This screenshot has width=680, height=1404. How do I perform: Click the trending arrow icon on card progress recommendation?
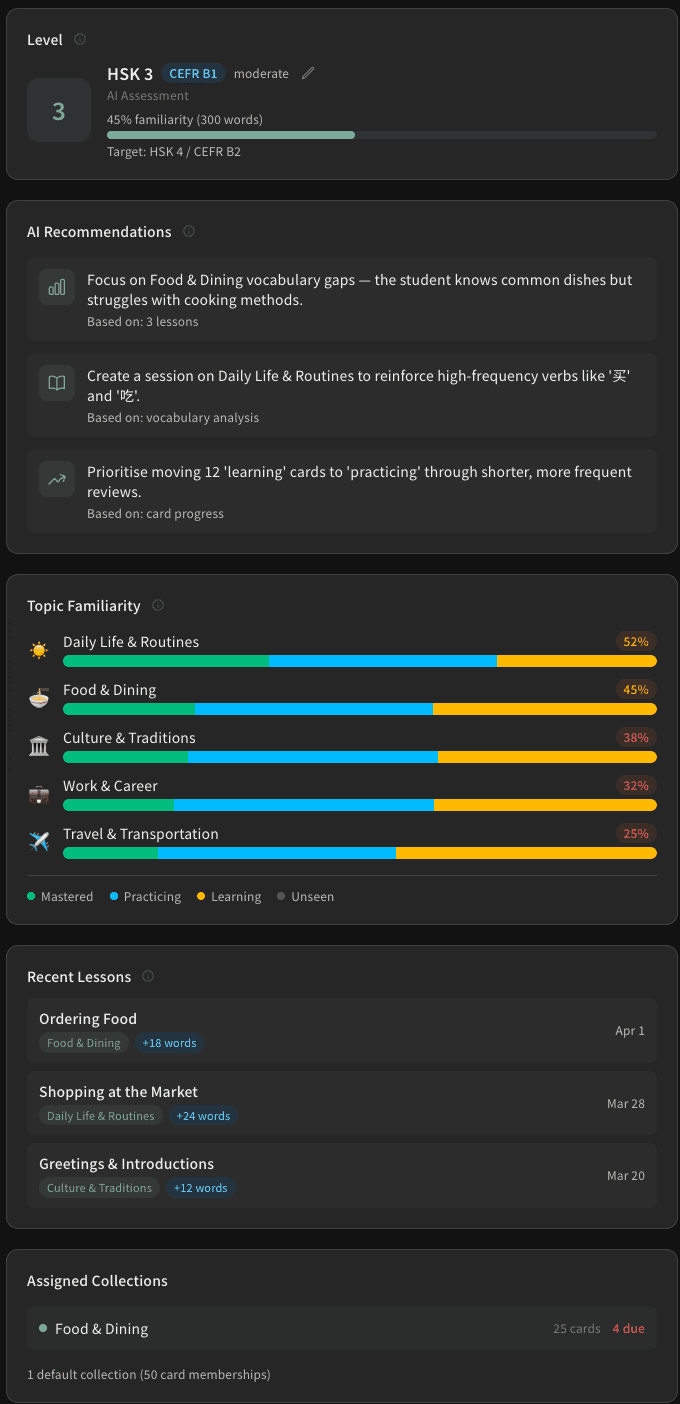tap(57, 479)
